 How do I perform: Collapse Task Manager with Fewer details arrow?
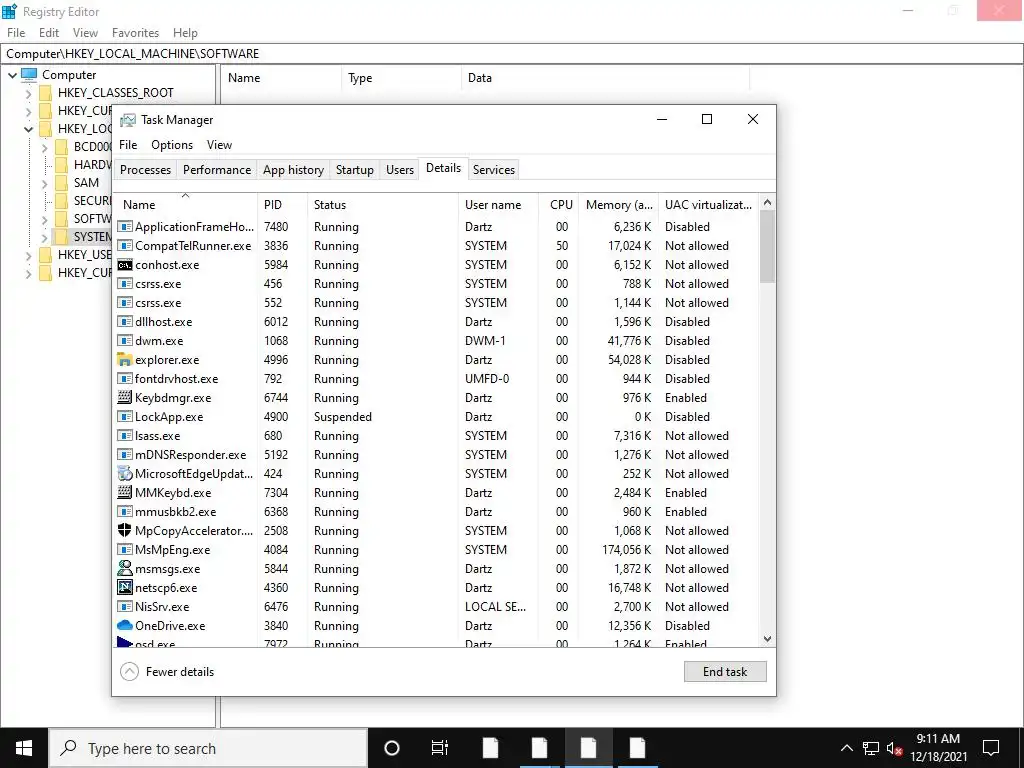(129, 671)
